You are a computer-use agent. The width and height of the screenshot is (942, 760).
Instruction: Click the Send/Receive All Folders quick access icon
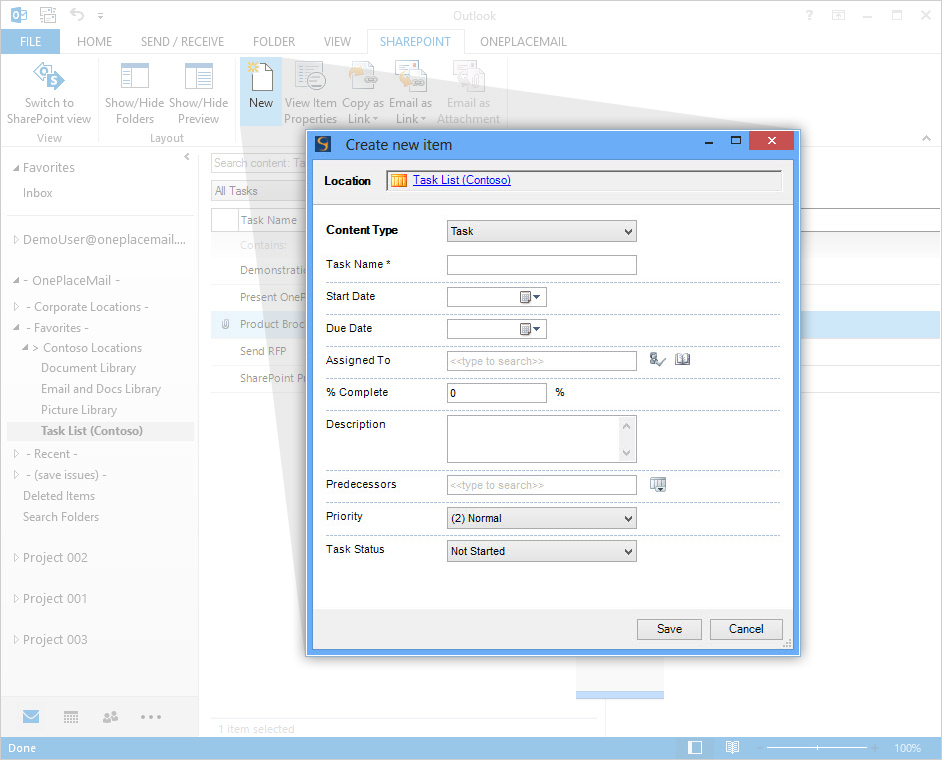click(x=48, y=14)
